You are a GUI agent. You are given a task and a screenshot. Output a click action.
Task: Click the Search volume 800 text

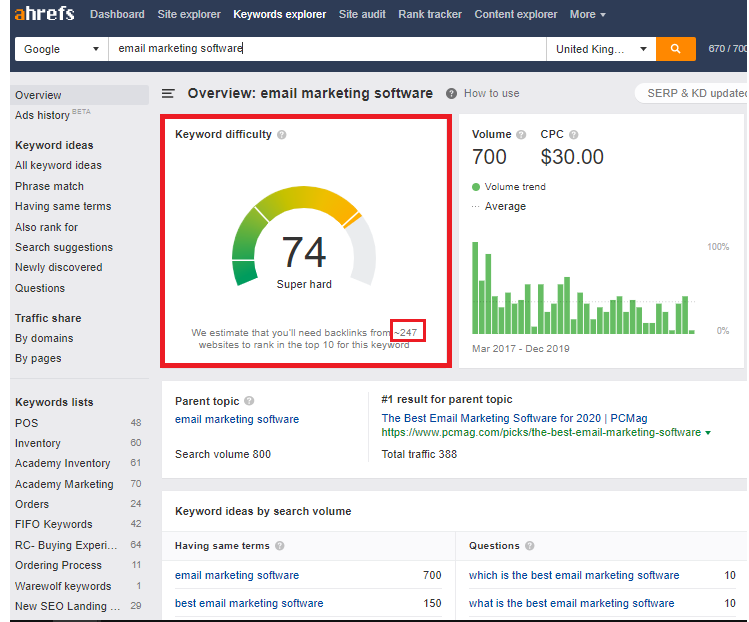click(223, 454)
